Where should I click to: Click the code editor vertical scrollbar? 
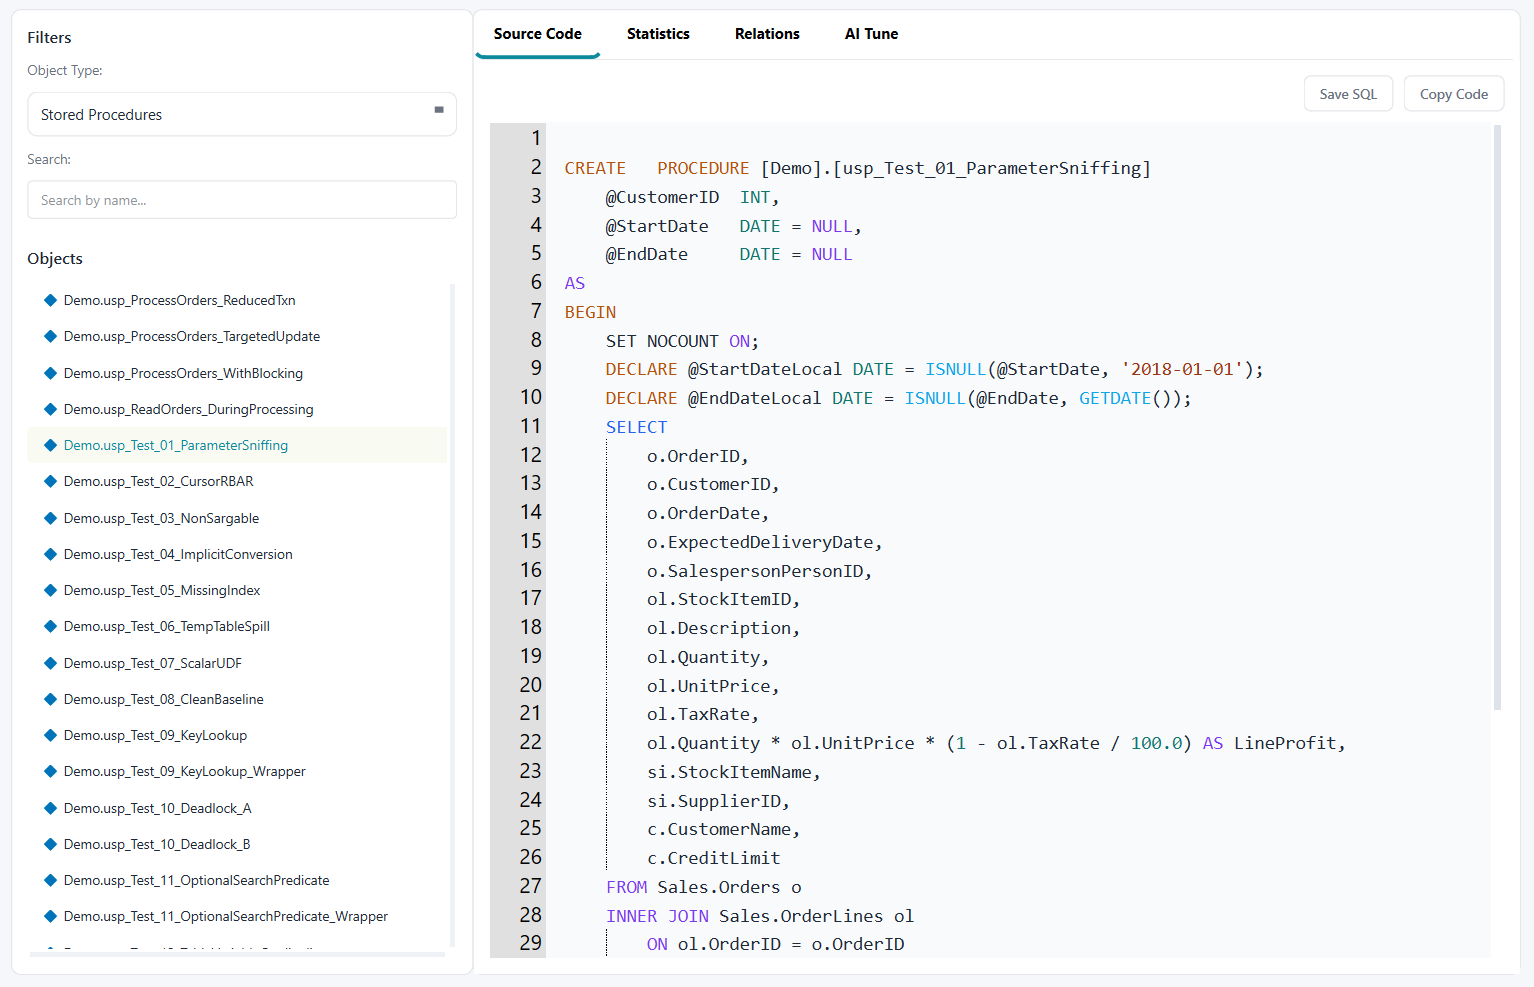tap(1497, 417)
